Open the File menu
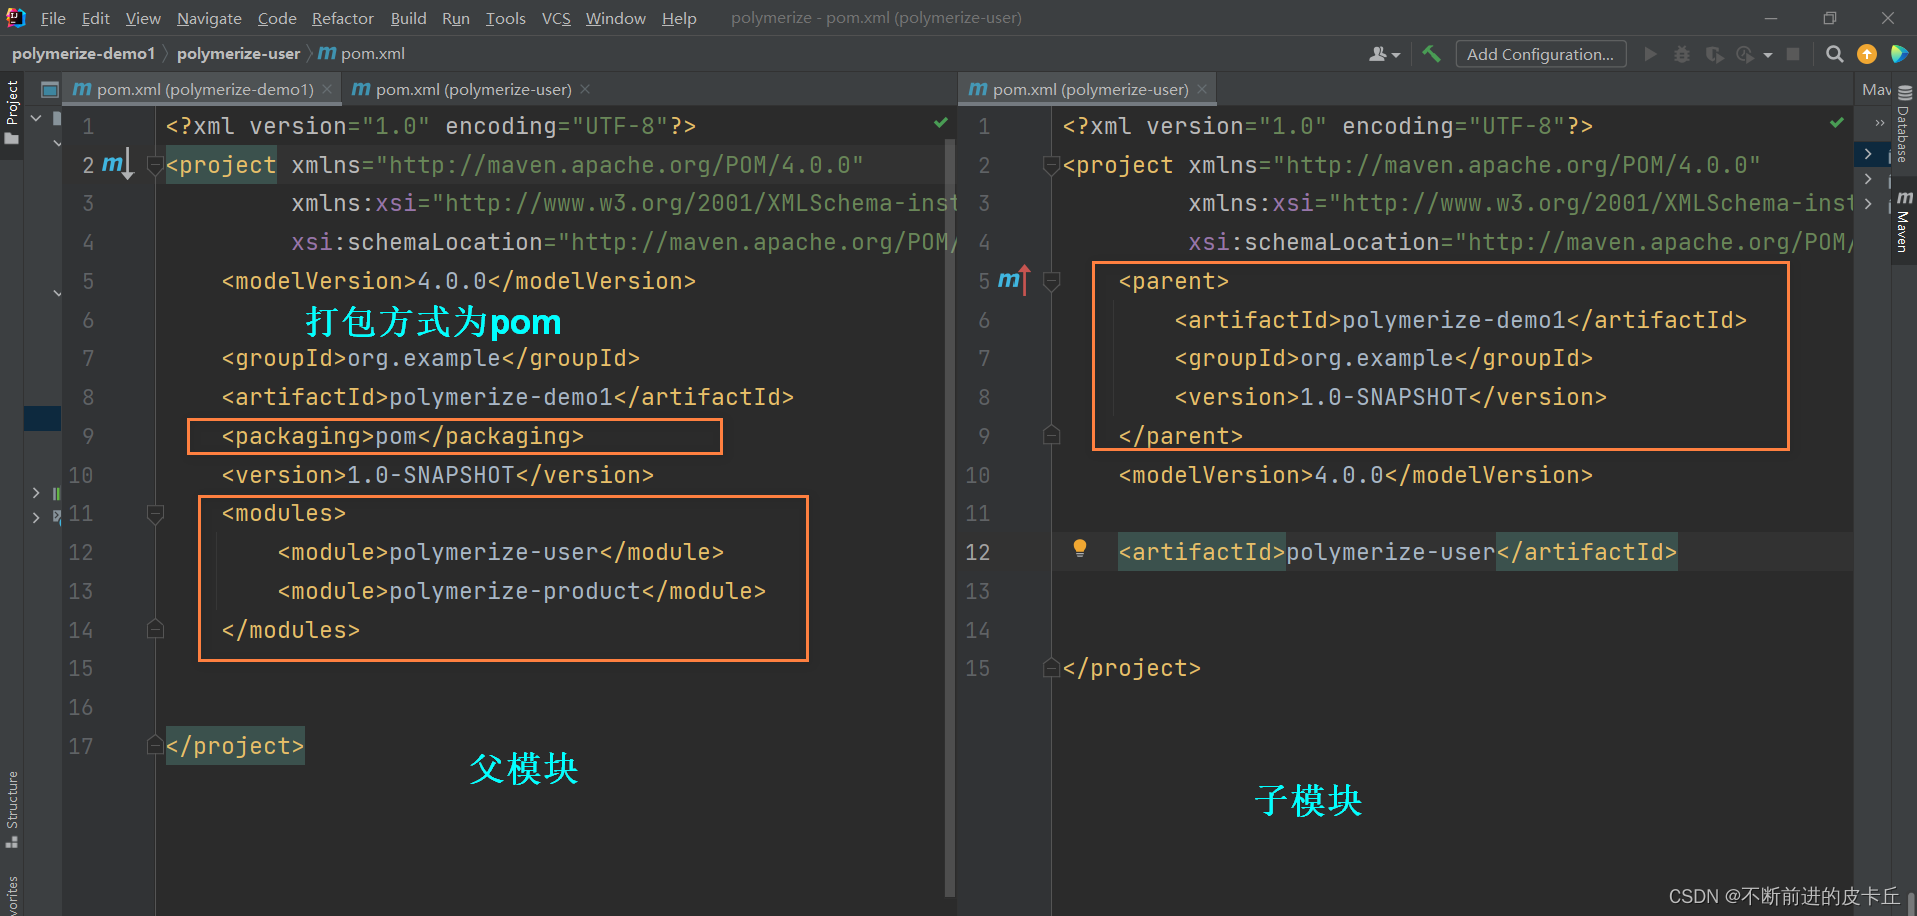The image size is (1917, 916). point(53,18)
